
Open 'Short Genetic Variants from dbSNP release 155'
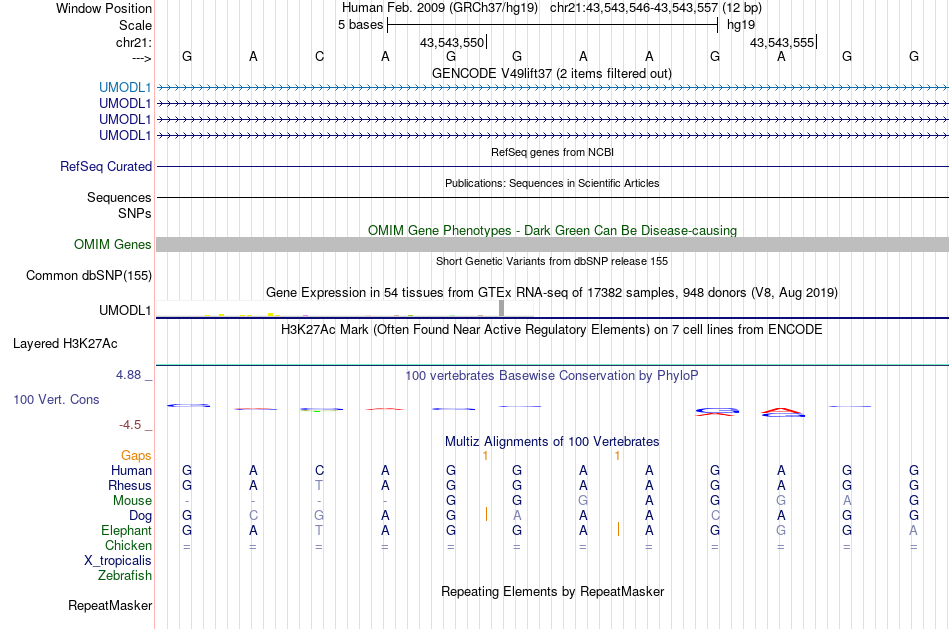552,261
